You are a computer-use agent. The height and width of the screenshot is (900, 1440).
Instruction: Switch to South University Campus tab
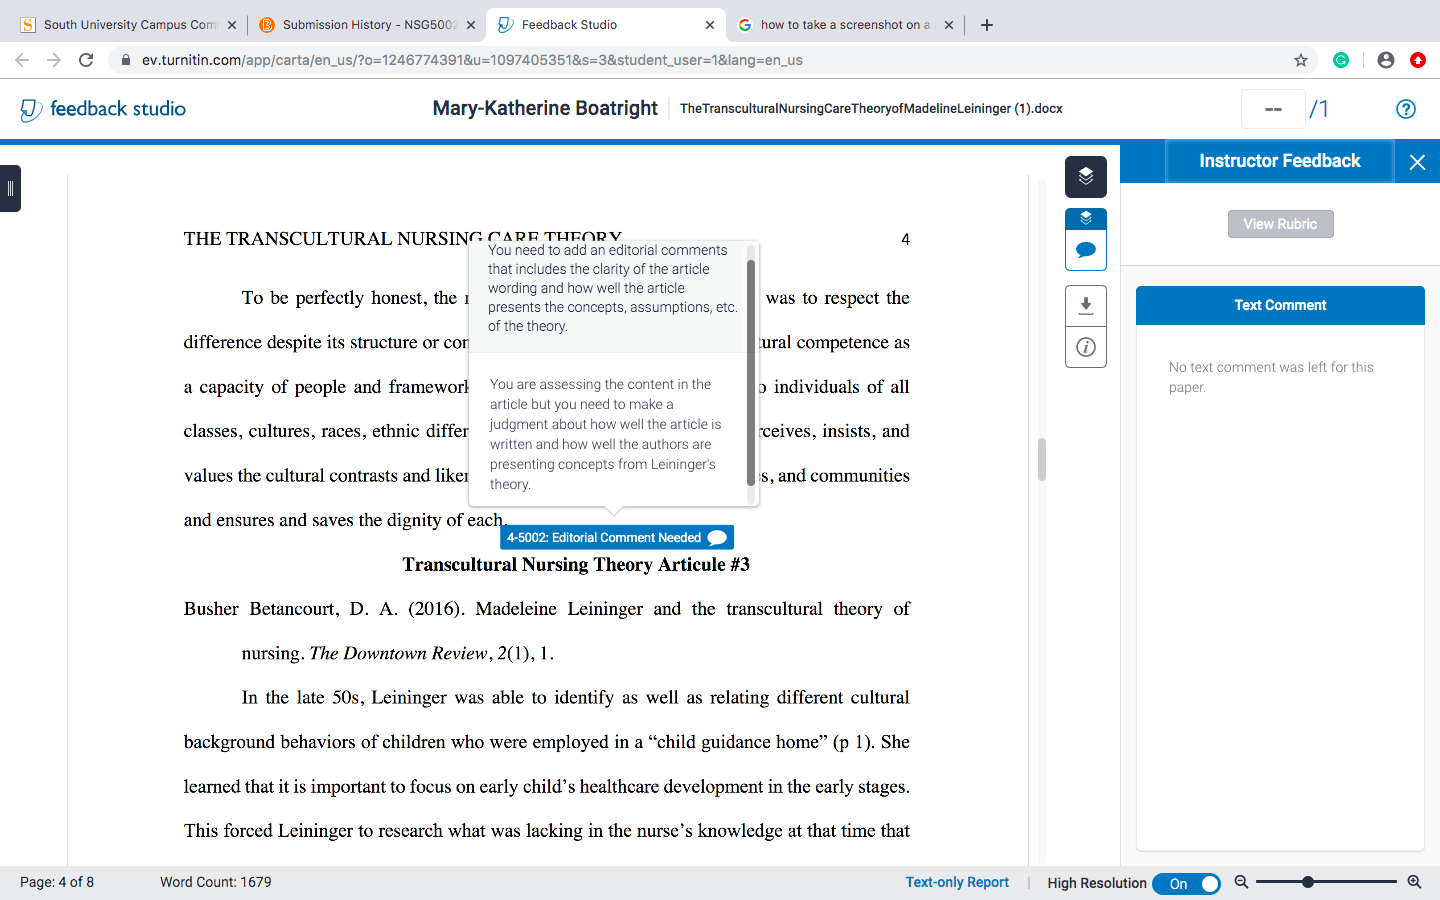(x=128, y=25)
